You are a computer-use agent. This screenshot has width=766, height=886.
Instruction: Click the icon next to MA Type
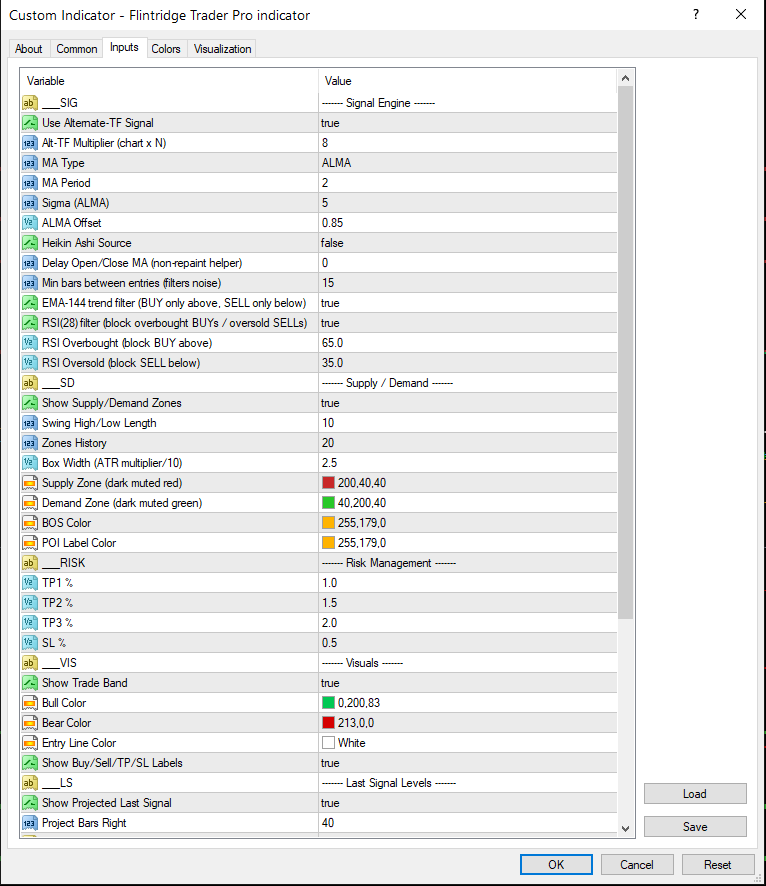point(30,163)
